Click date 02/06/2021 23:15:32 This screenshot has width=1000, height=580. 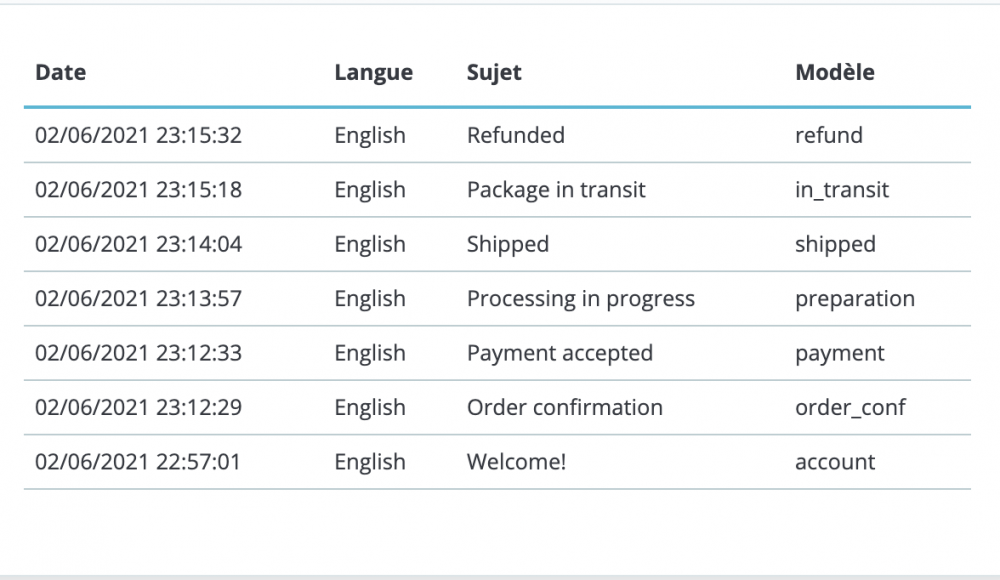tap(138, 135)
